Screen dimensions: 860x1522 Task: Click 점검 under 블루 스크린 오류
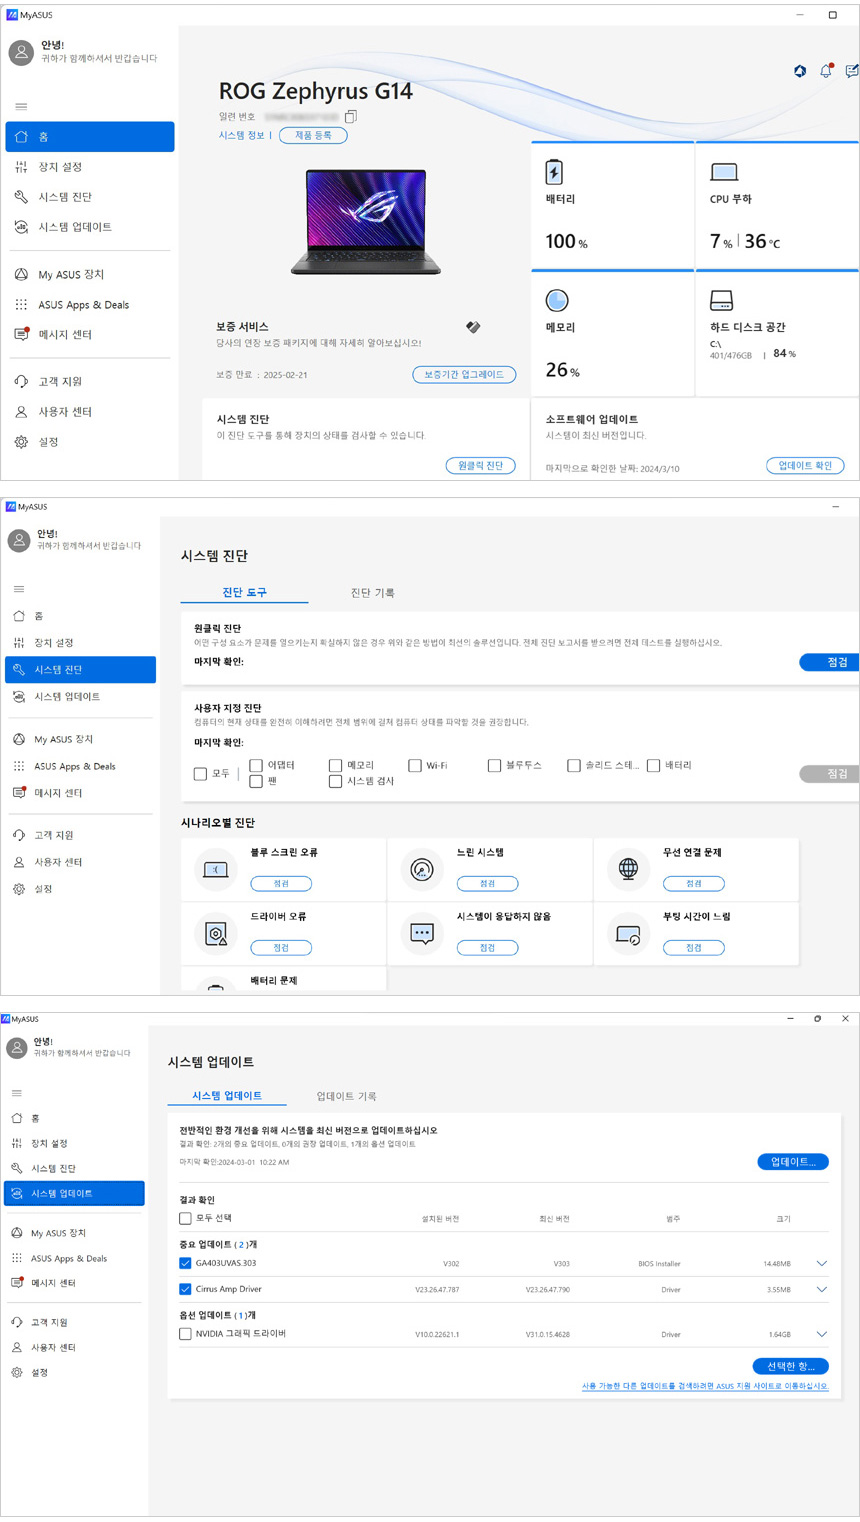[281, 884]
